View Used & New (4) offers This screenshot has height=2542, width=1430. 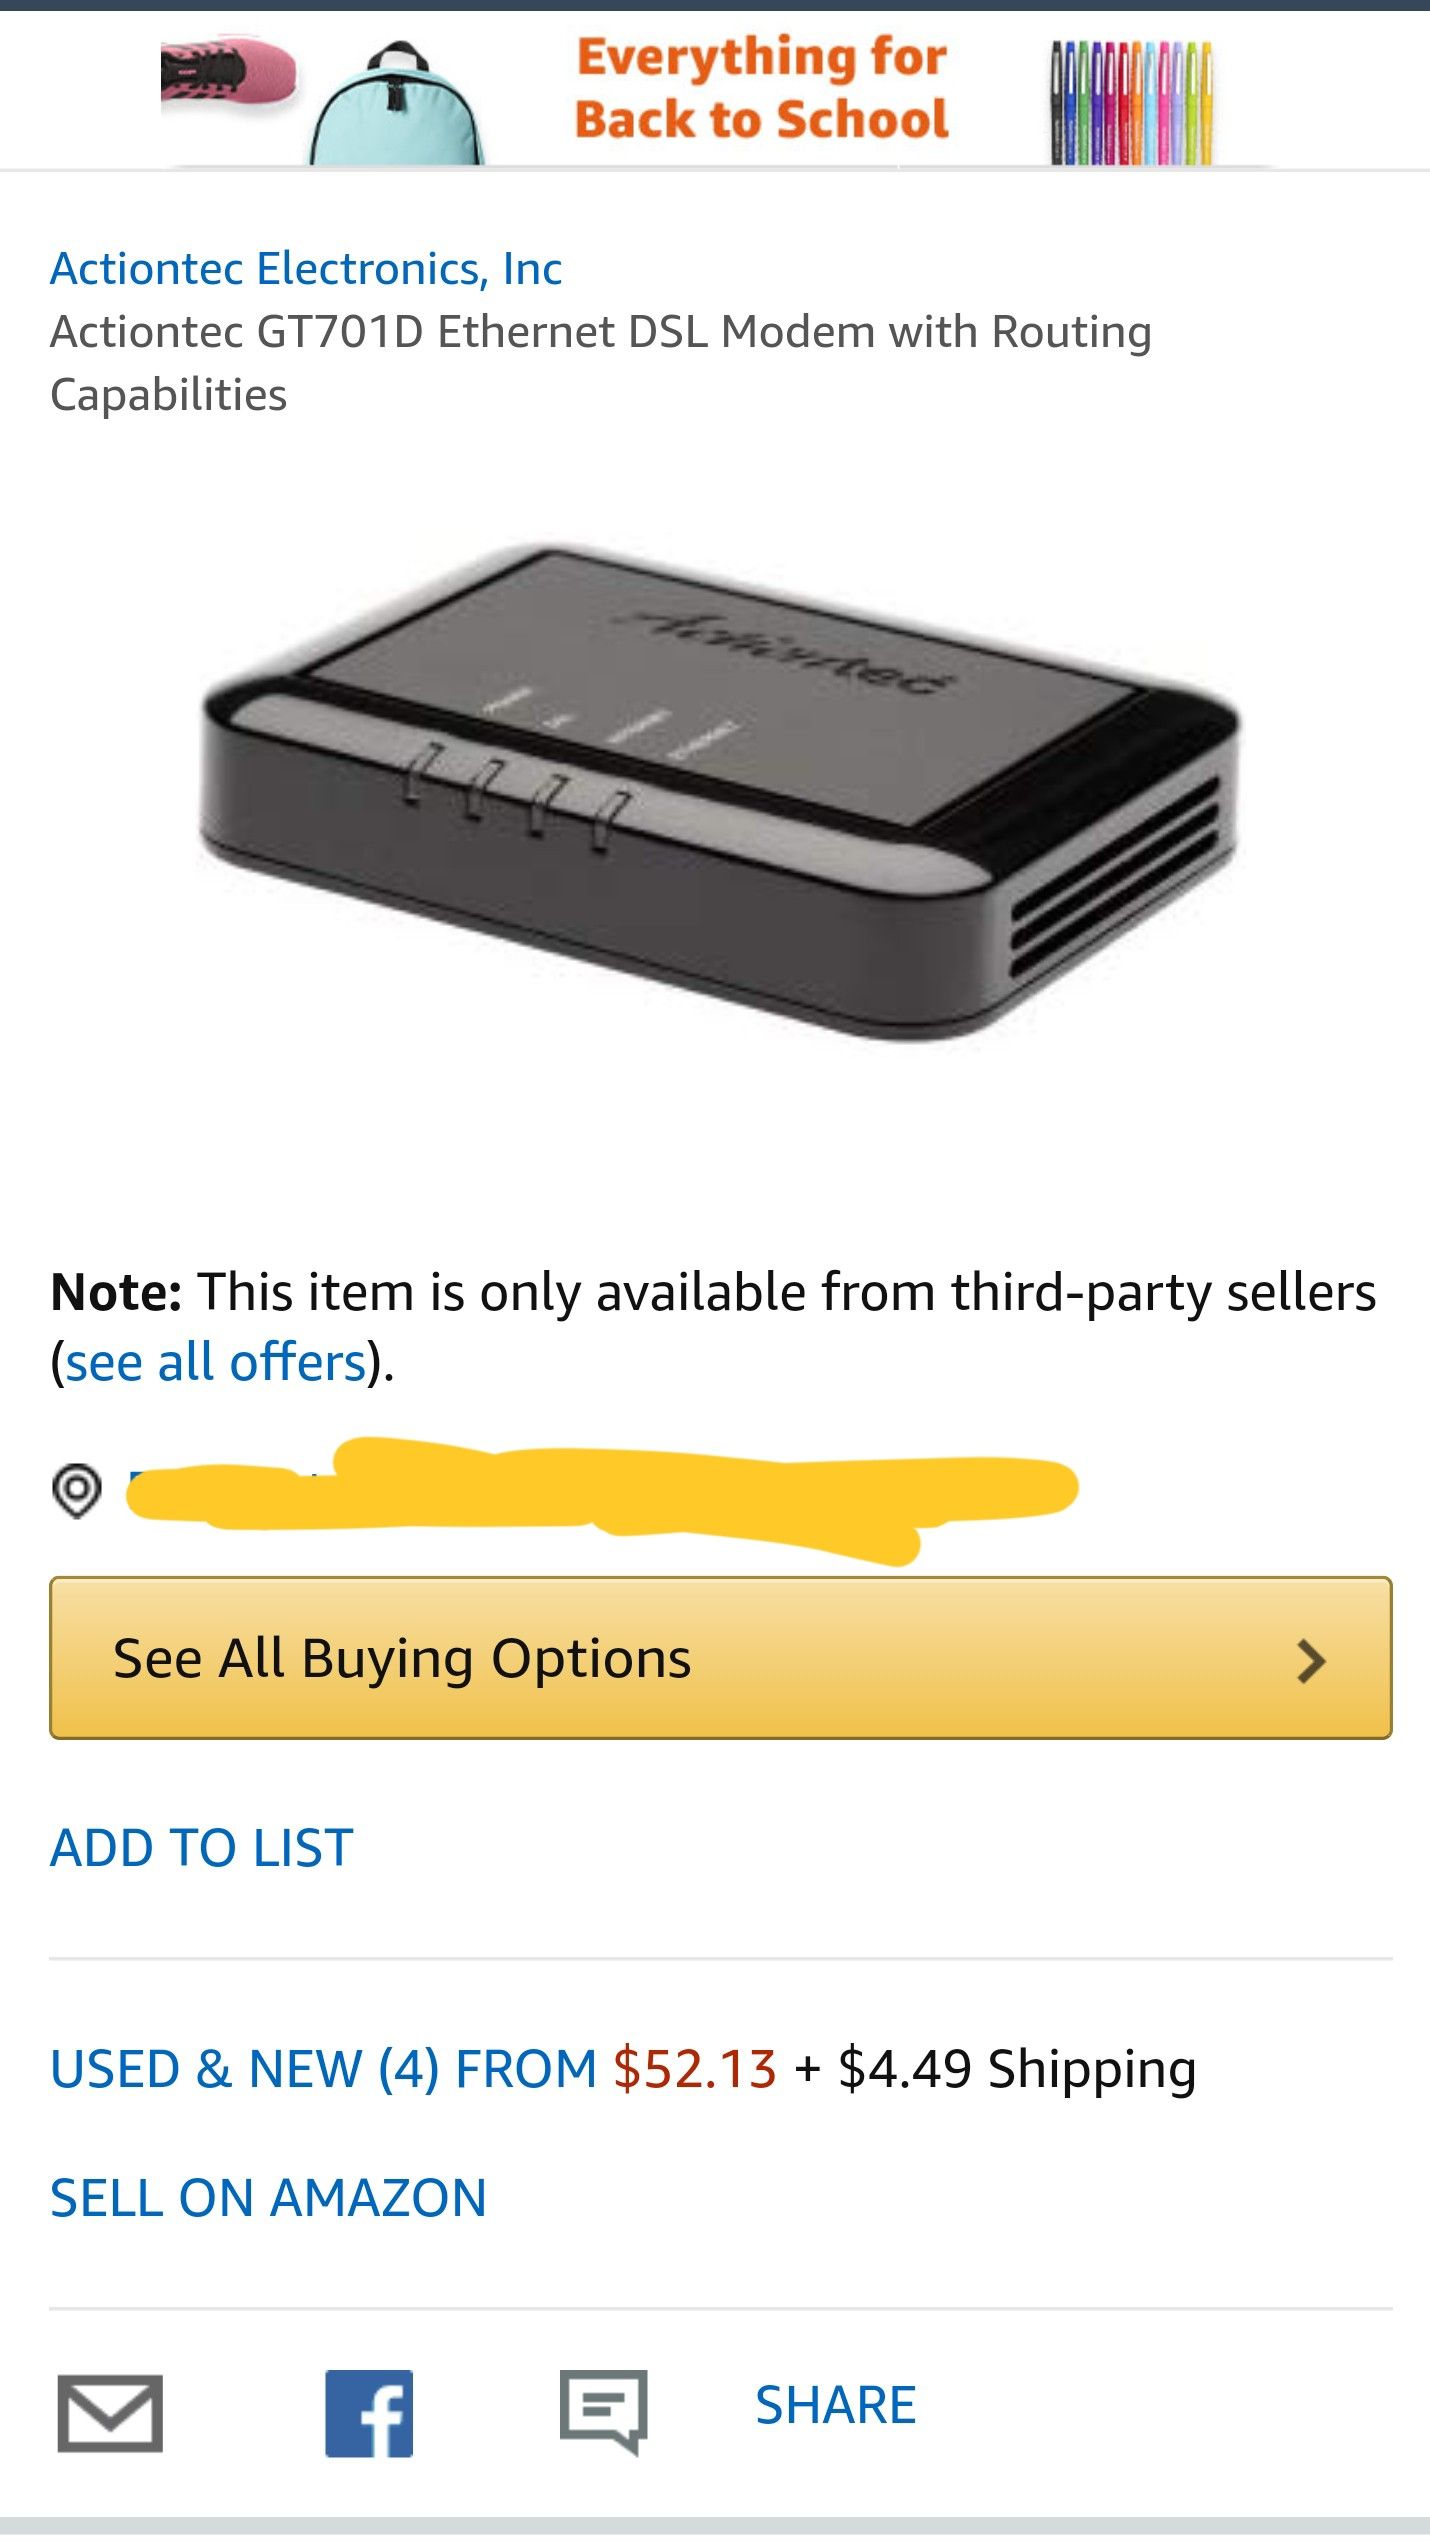322,2069
